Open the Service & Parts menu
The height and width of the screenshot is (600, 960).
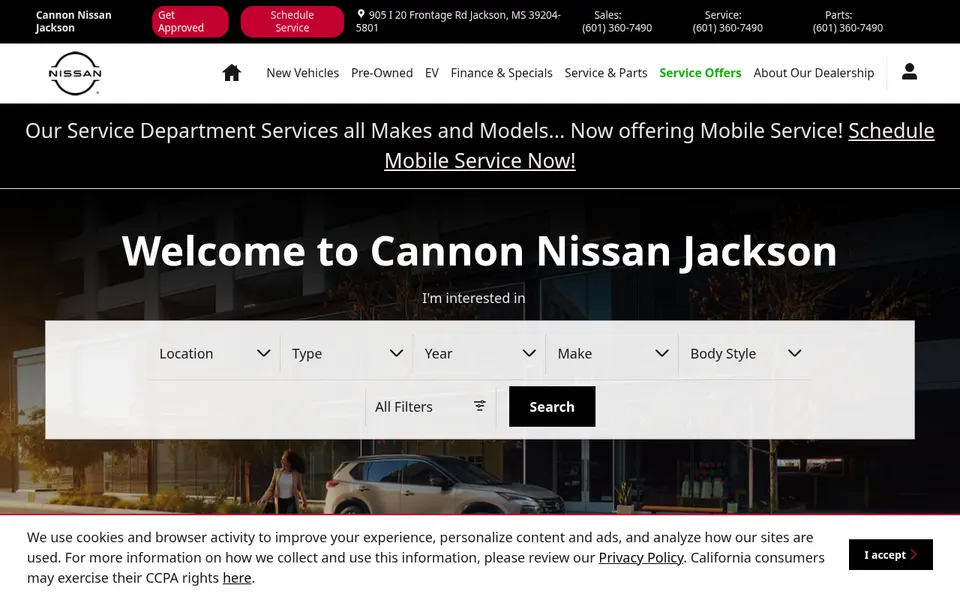[x=606, y=73]
